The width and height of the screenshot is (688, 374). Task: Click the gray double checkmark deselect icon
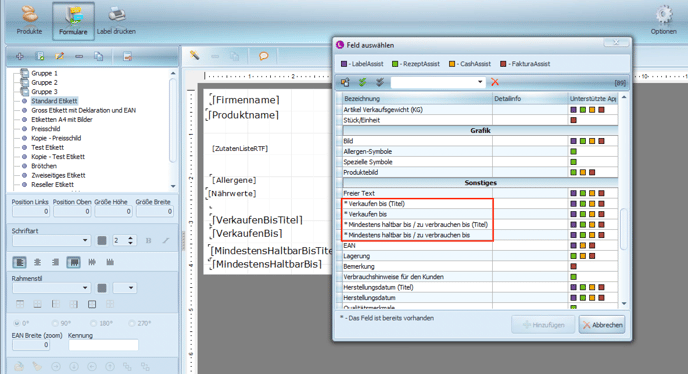(380, 82)
